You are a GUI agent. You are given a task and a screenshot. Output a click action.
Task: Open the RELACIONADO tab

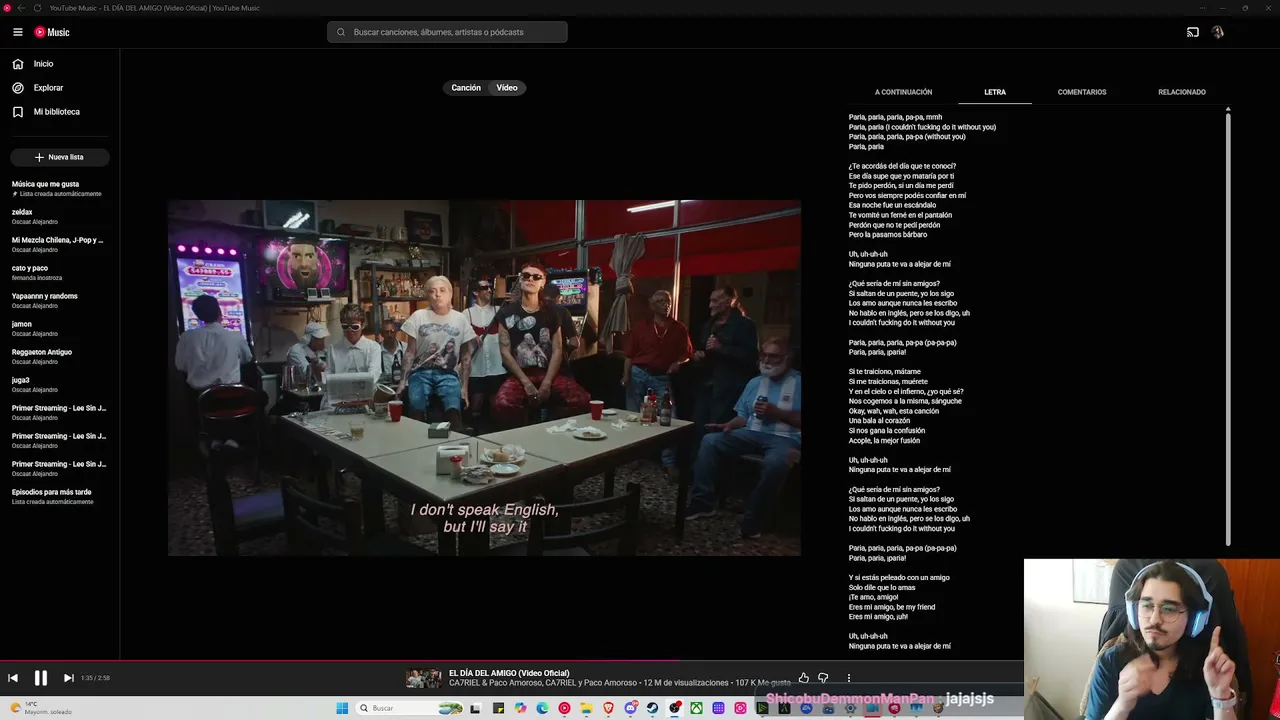point(1182,92)
